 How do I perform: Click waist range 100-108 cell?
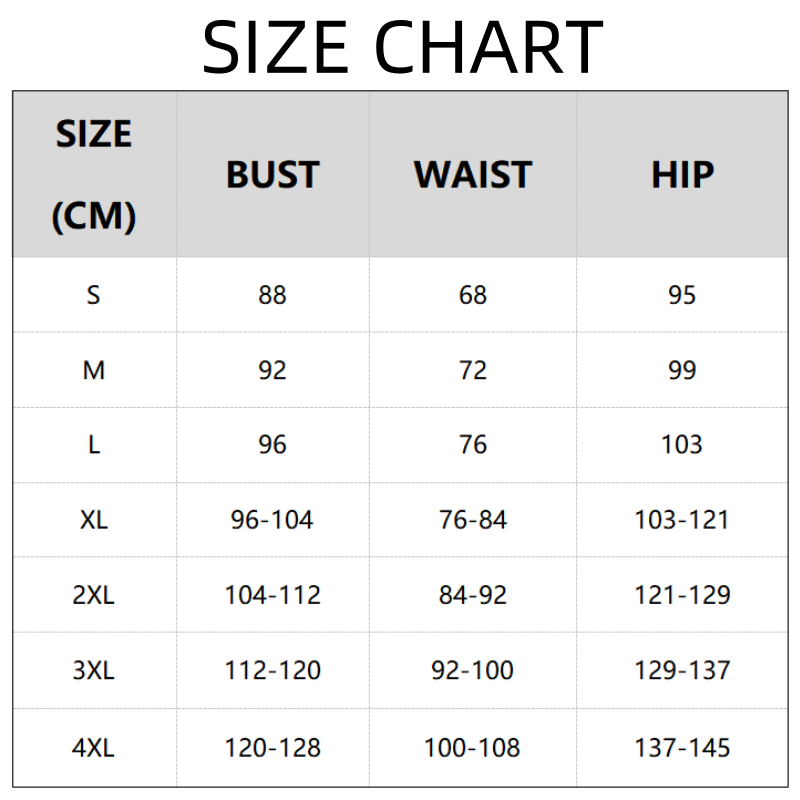[x=472, y=747]
